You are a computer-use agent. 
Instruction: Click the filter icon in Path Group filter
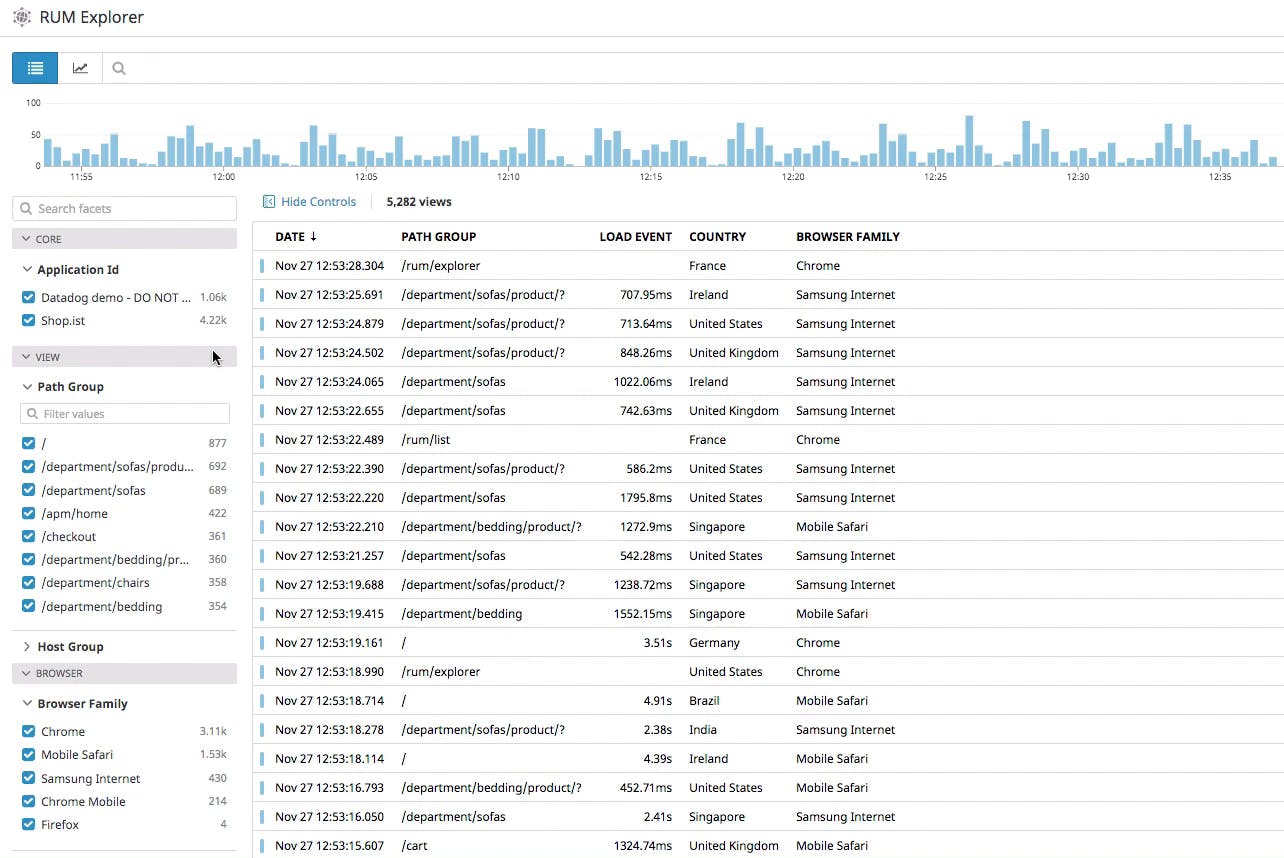(33, 414)
